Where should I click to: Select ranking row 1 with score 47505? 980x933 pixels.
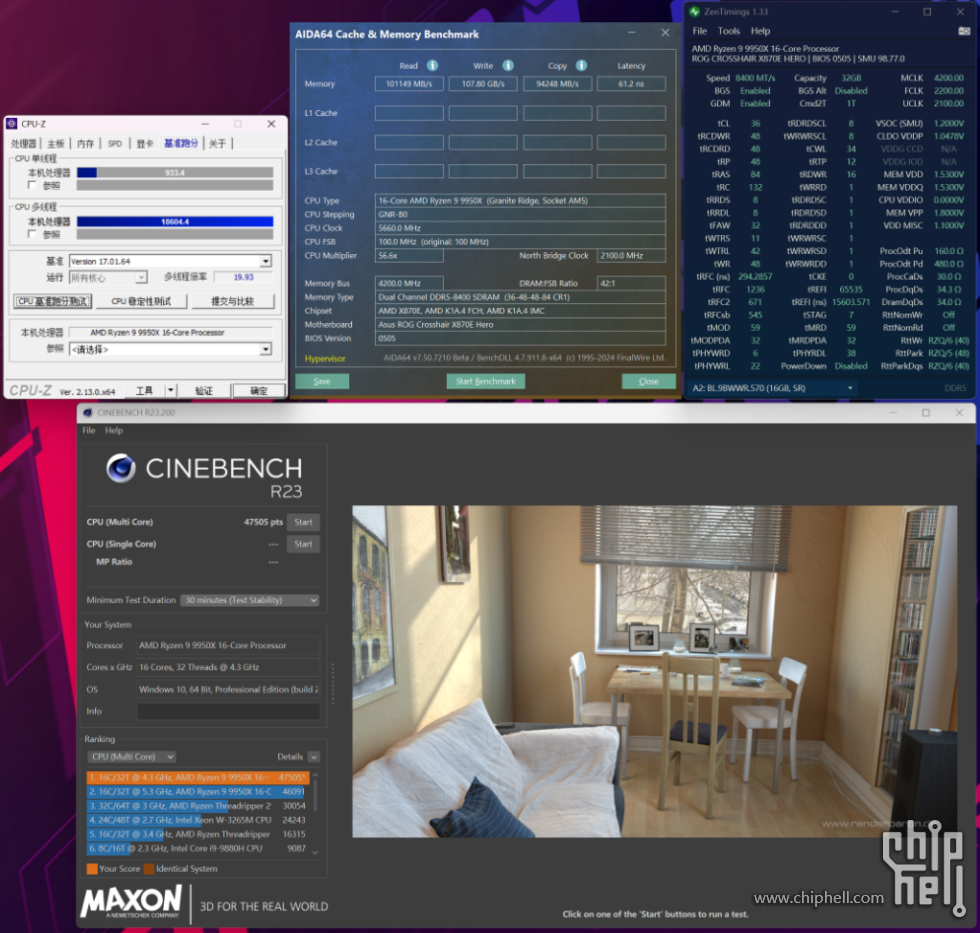tap(198, 777)
